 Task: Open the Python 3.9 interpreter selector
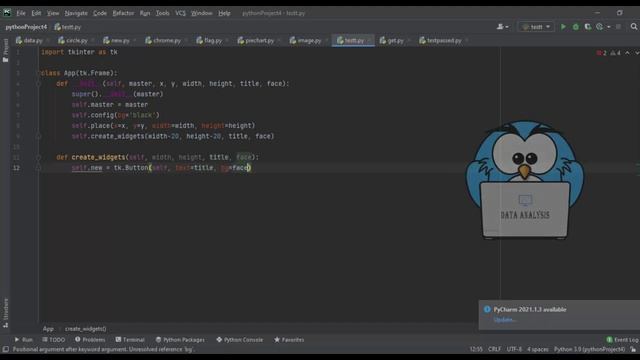[589, 349]
